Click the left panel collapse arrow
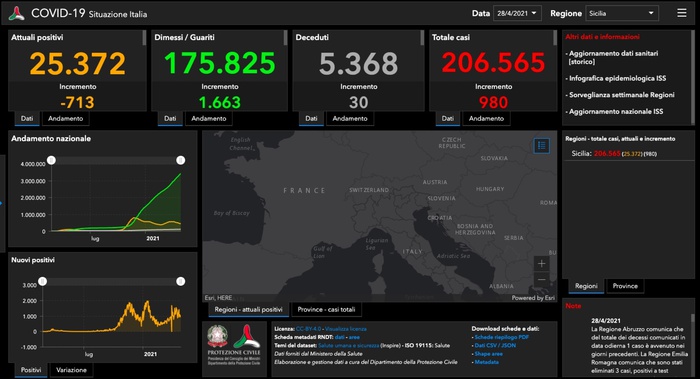Screen dimensions: 700x379 [2, 204]
